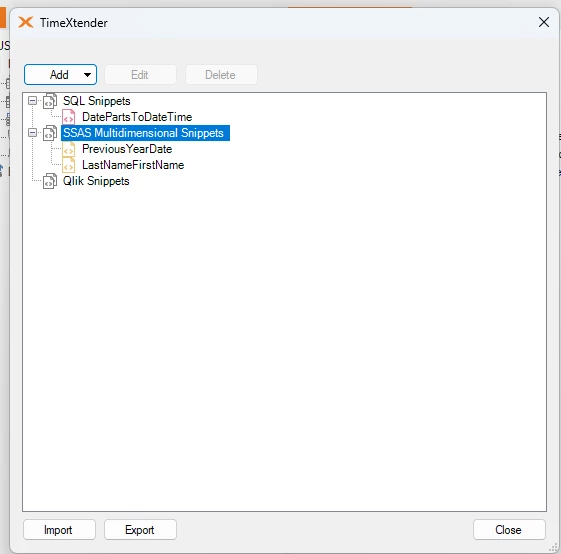
Task: Click the Qlik Snippets folder icon
Action: tap(50, 181)
